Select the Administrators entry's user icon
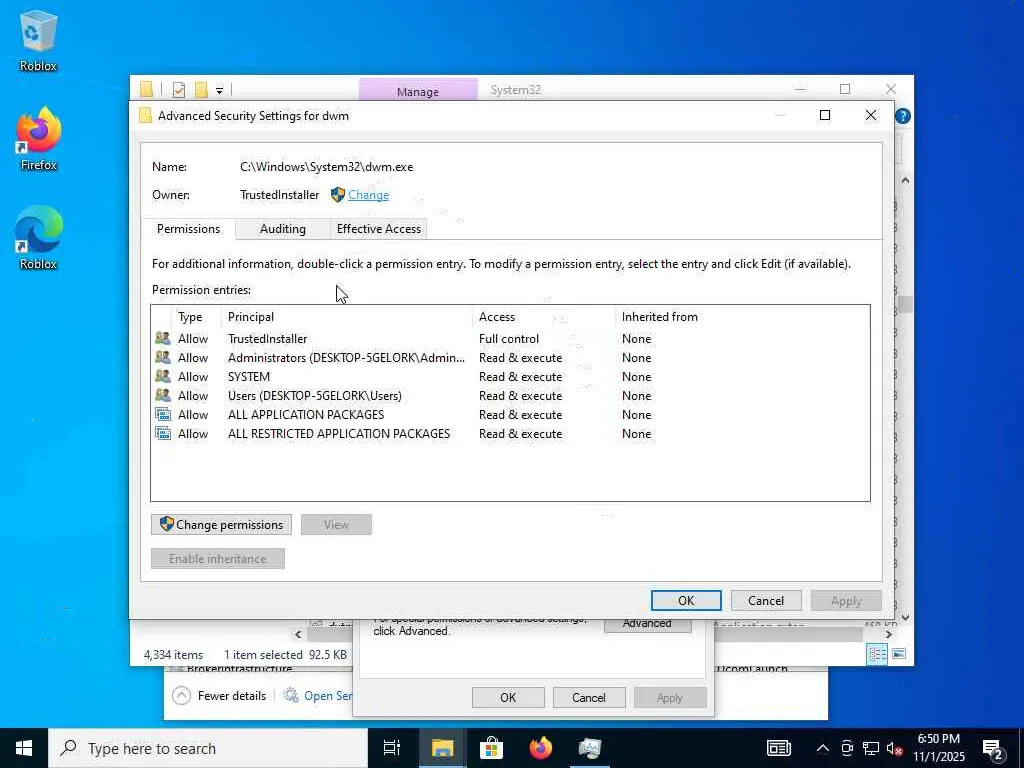 tap(163, 357)
